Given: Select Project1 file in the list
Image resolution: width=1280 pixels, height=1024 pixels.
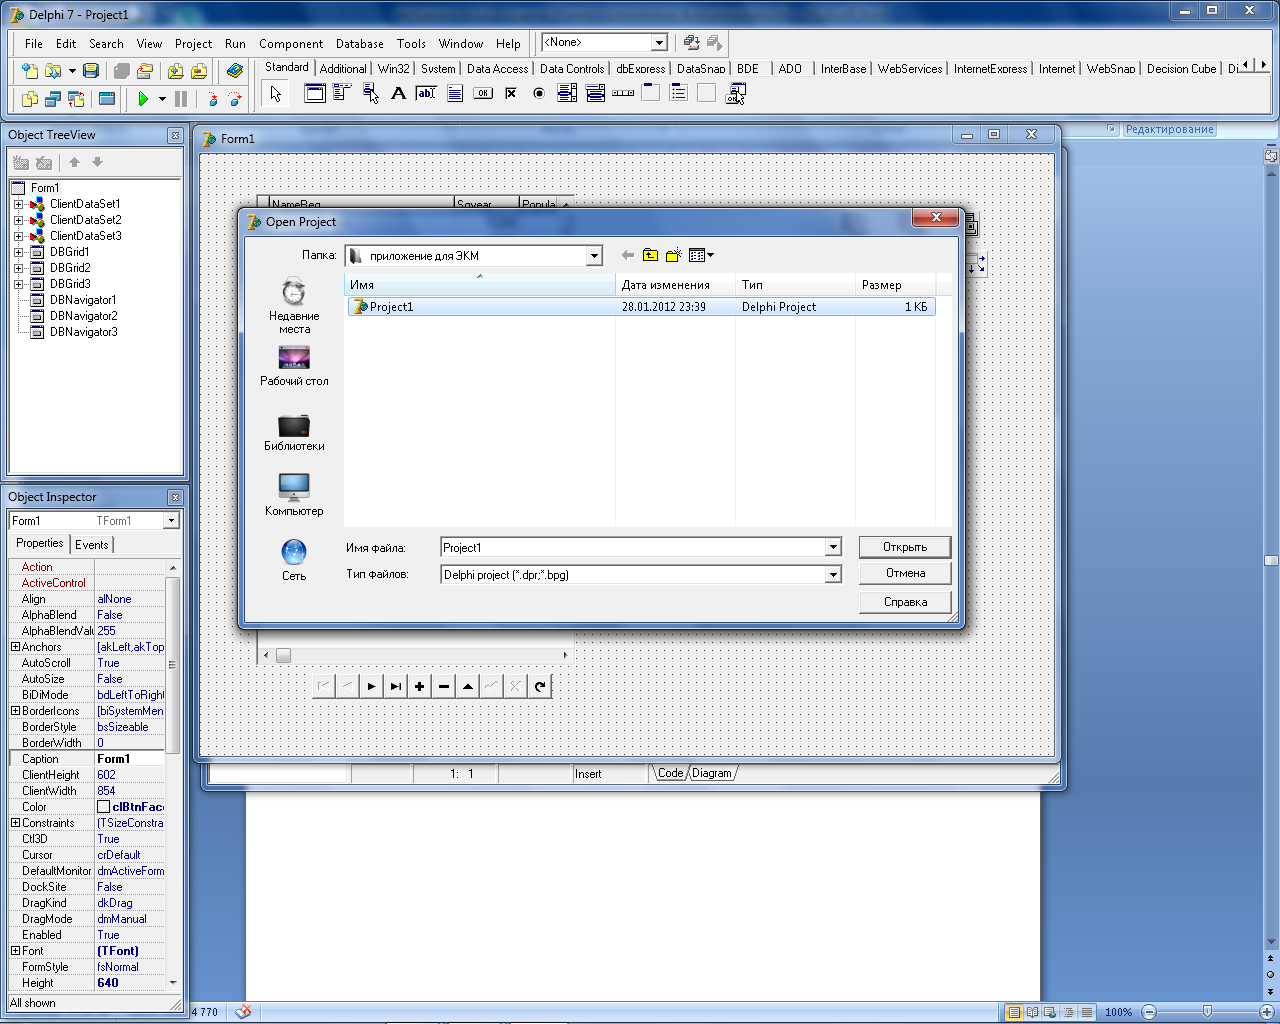Looking at the screenshot, I should click(641, 307).
